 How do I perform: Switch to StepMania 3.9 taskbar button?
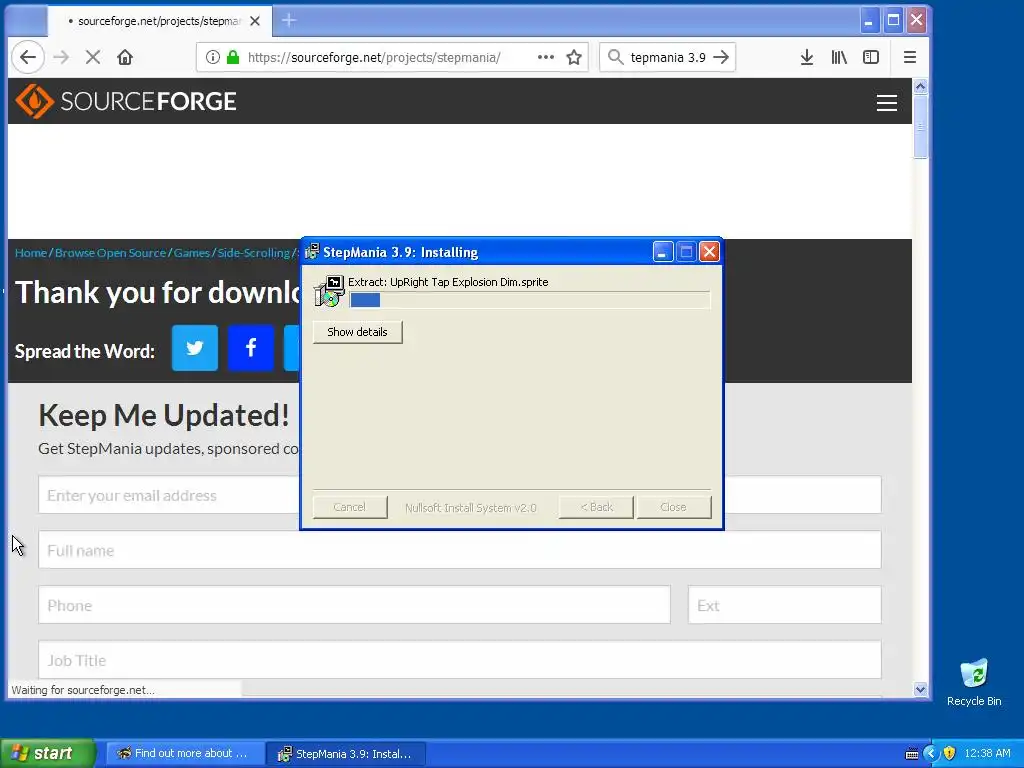point(346,753)
